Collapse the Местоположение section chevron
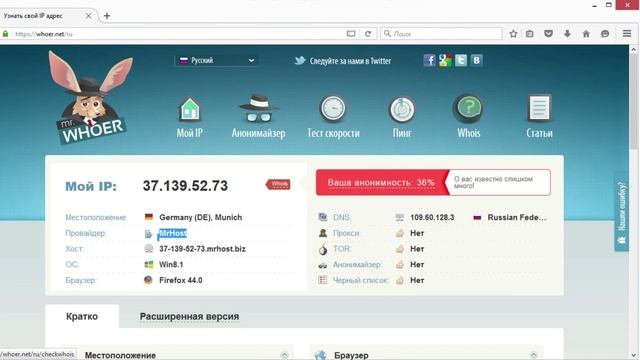 [x=284, y=355]
